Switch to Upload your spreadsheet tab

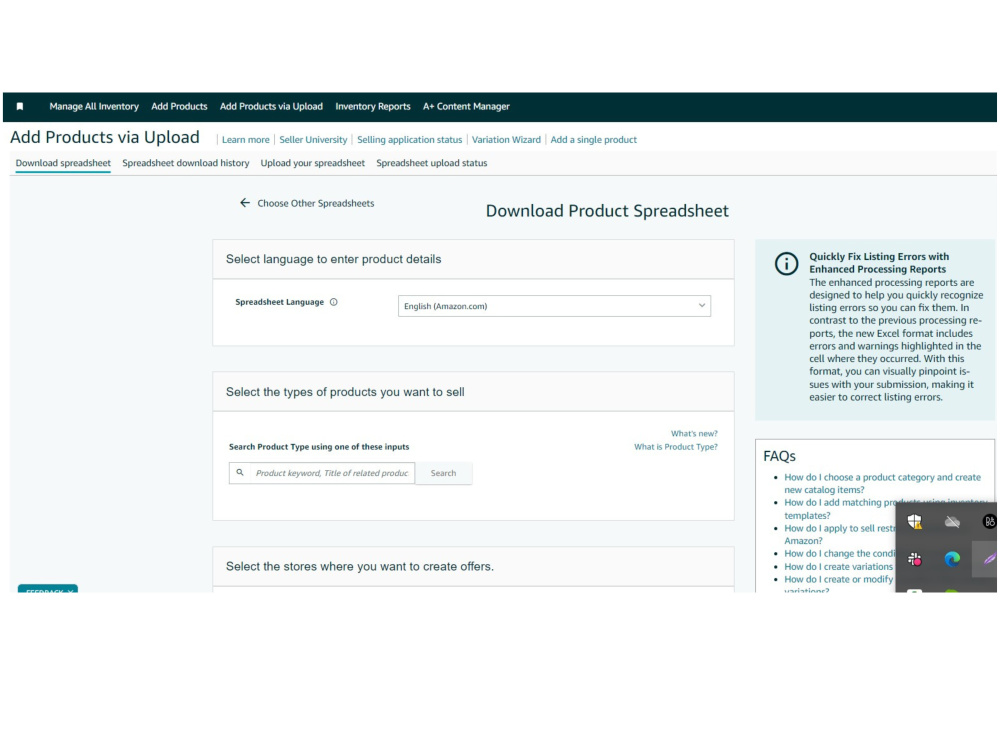(312, 163)
